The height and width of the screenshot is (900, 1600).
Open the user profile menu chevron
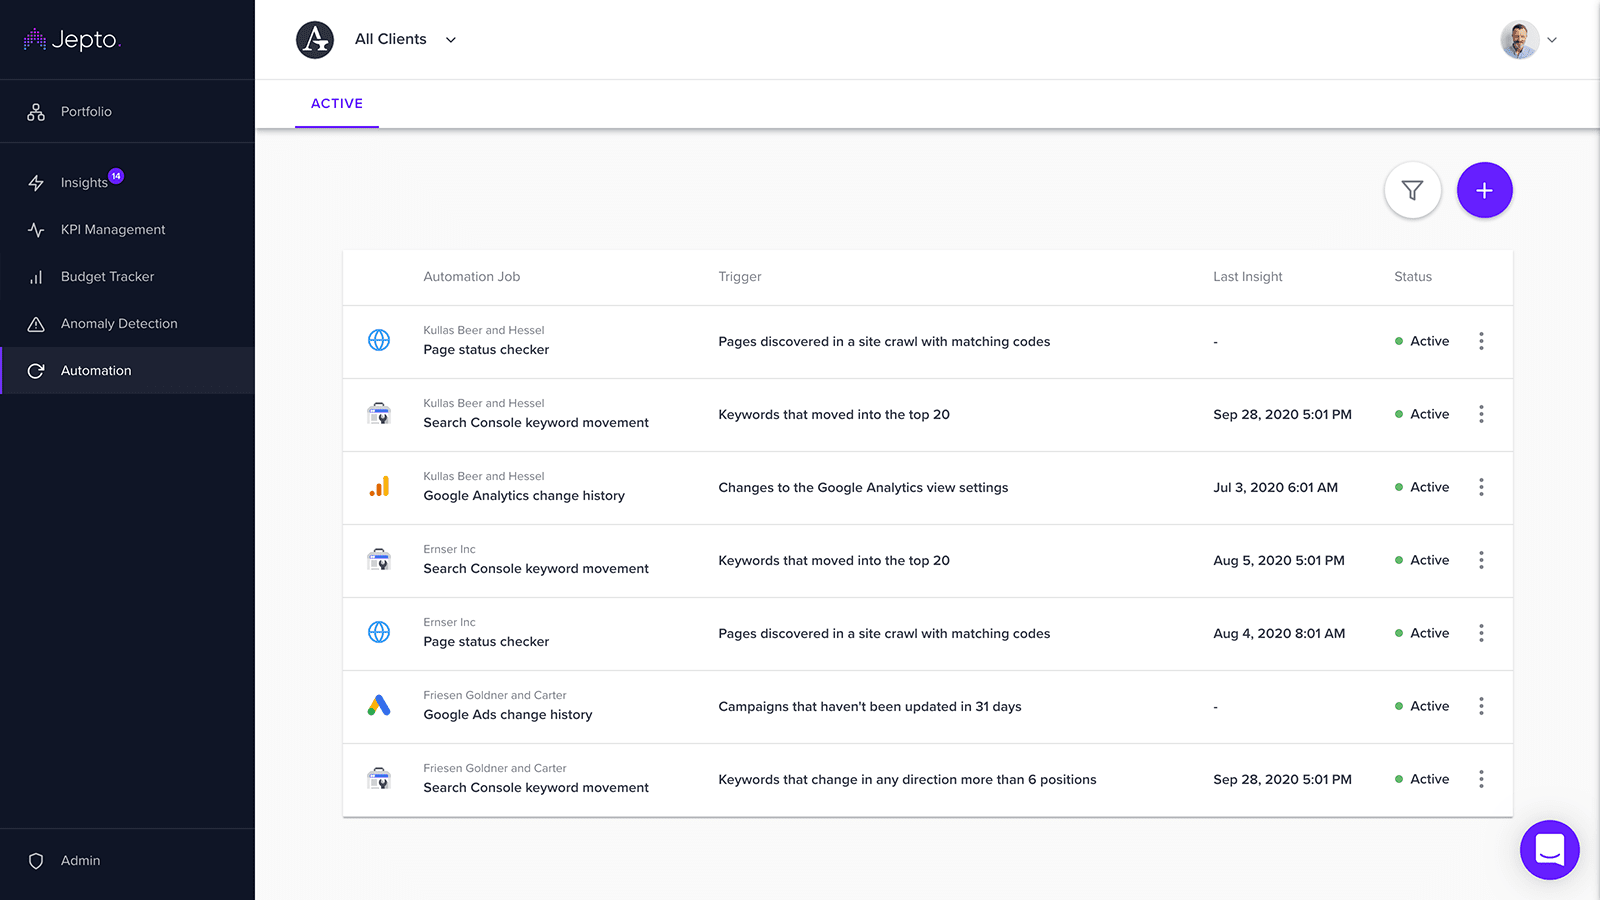point(1552,40)
